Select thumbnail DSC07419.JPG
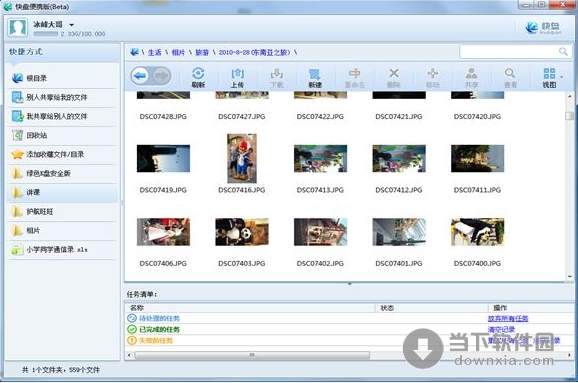 [163, 159]
